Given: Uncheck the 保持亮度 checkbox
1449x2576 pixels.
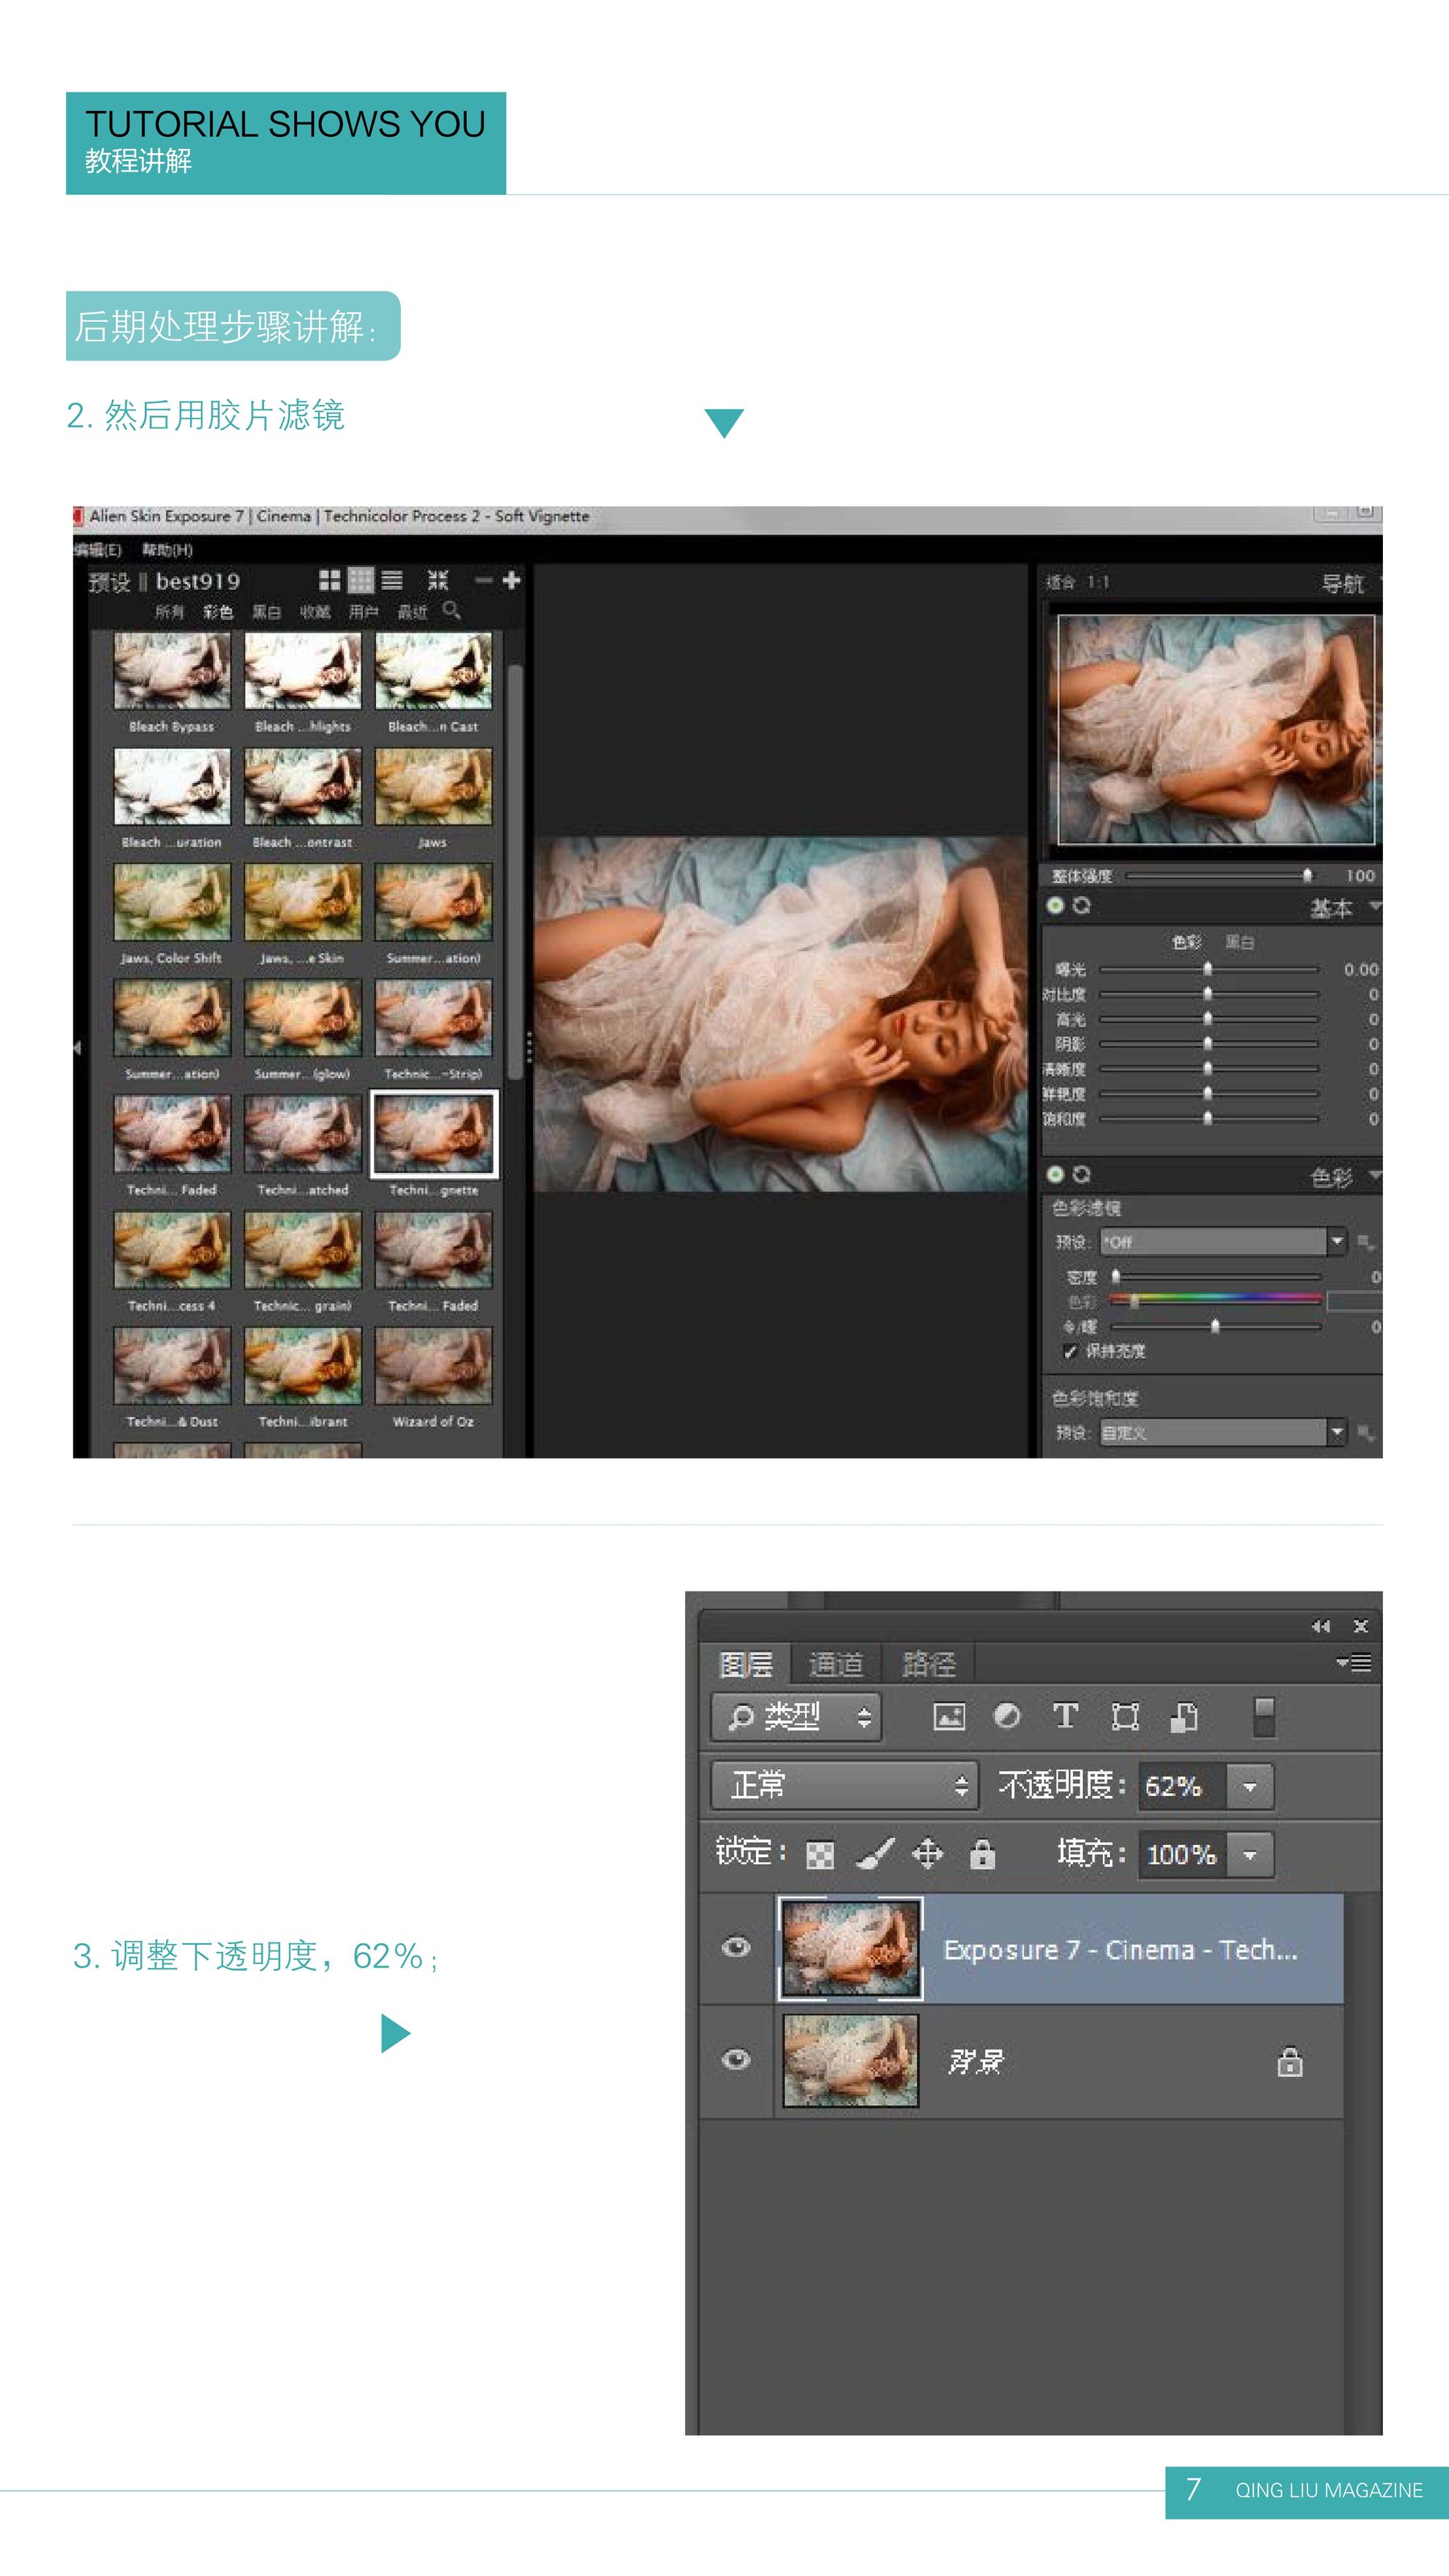Looking at the screenshot, I should click(x=1069, y=1351).
